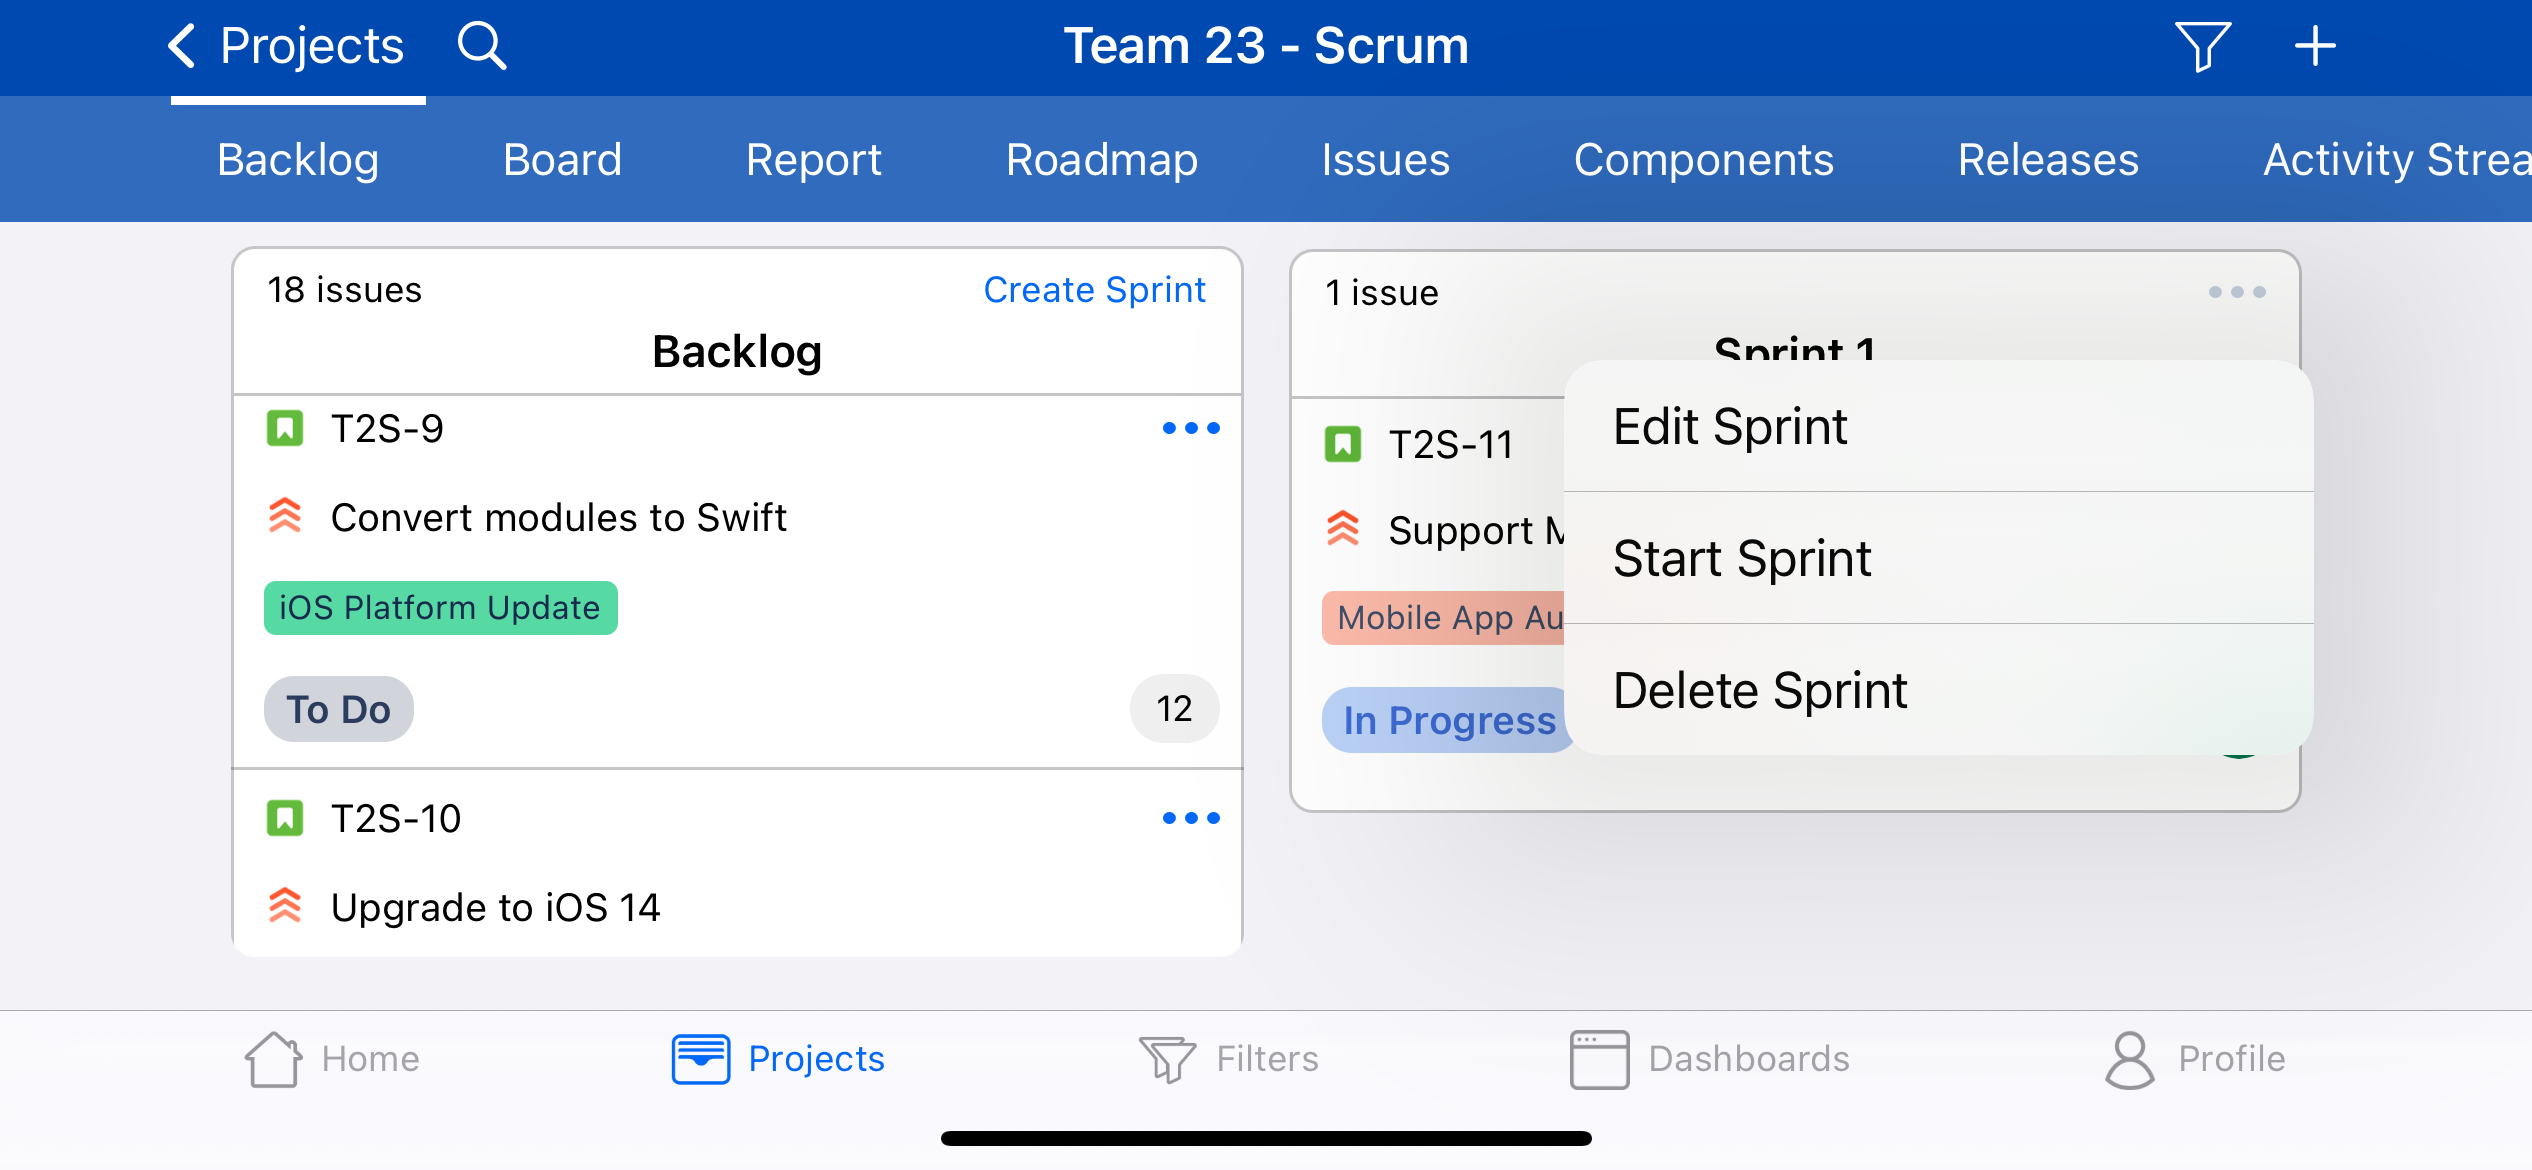Image resolution: width=2532 pixels, height=1170 pixels.
Task: Open Dashboards in bottom navigation
Action: point(1709,1058)
